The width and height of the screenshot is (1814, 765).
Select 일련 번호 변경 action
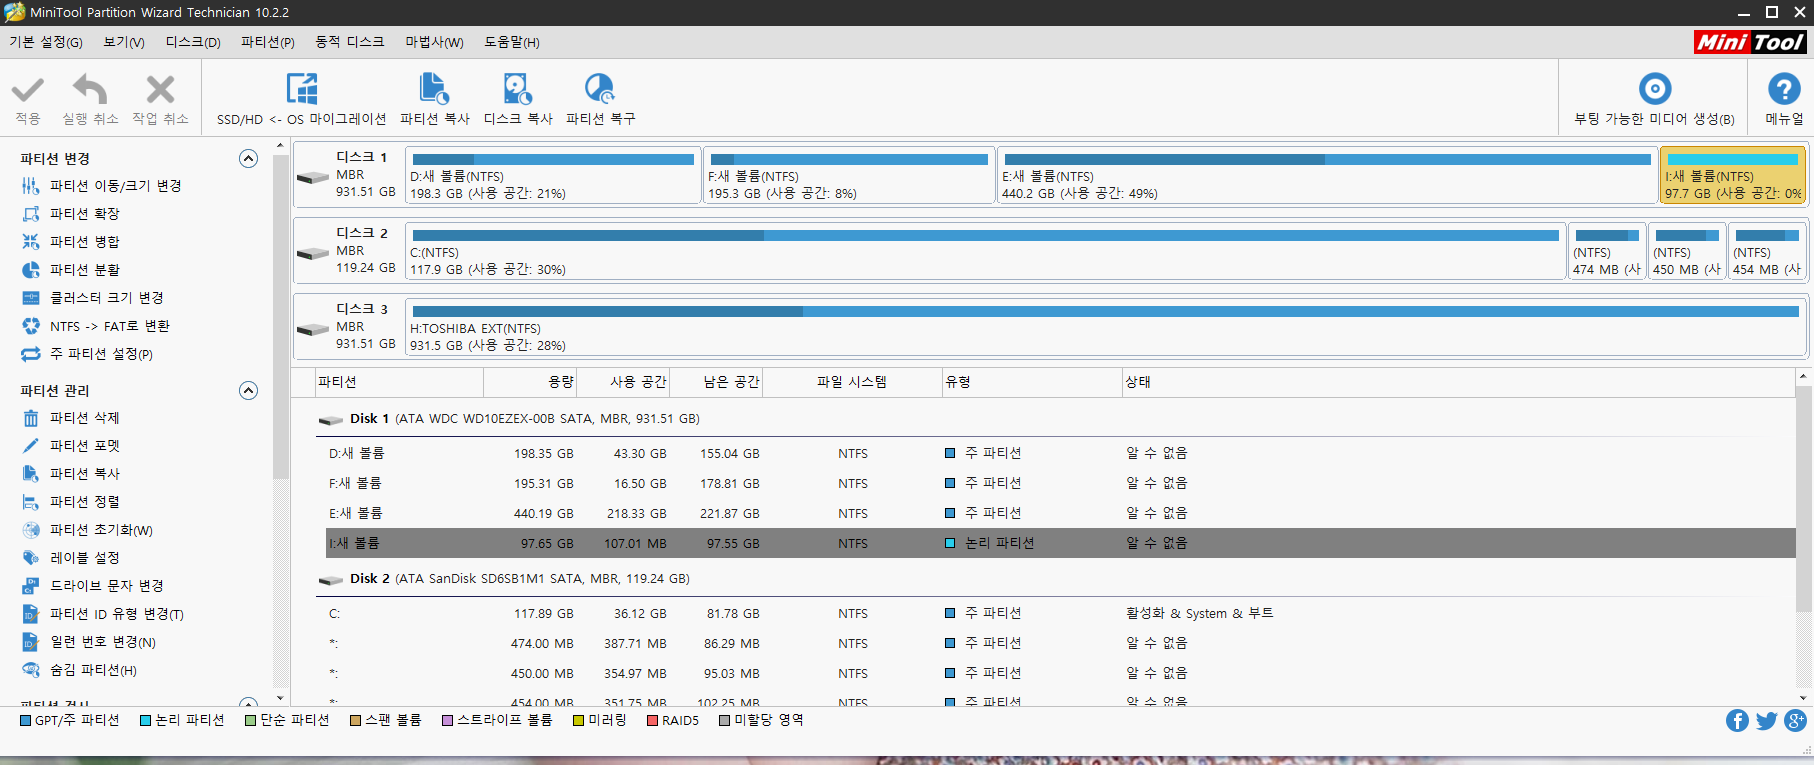click(x=88, y=642)
